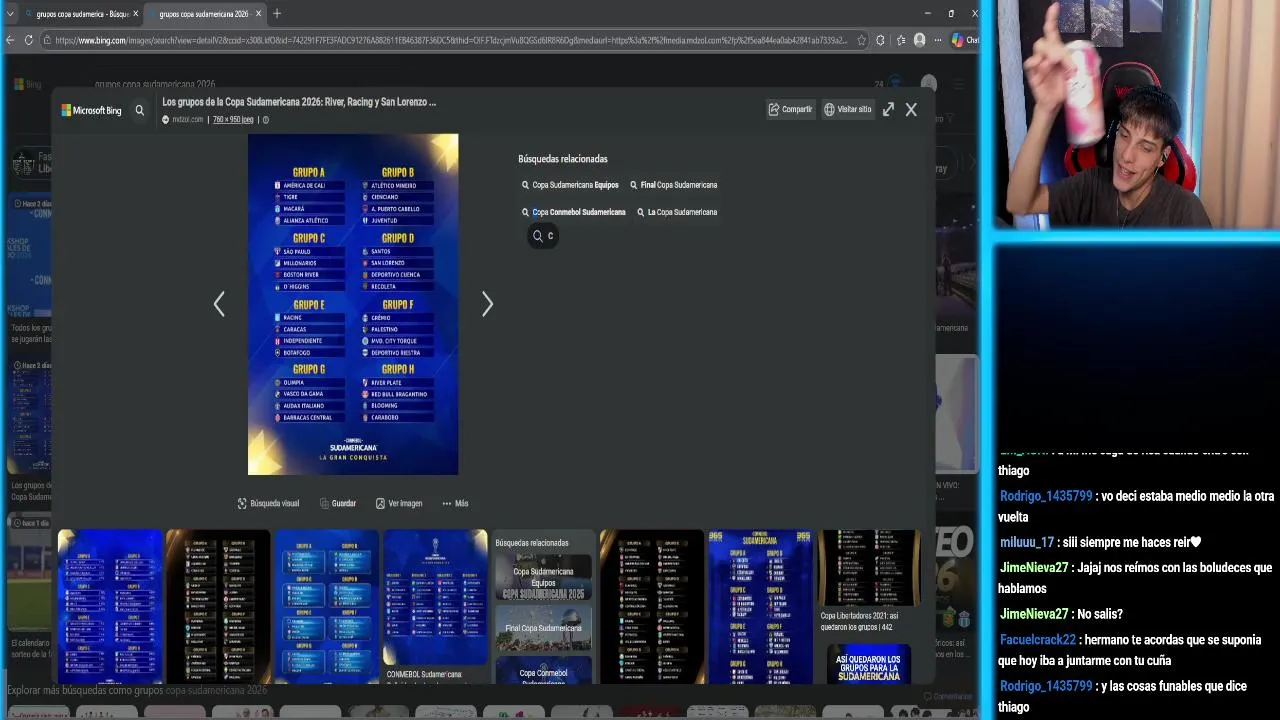Open first blue groups thumbnail in strip

(x=110, y=607)
